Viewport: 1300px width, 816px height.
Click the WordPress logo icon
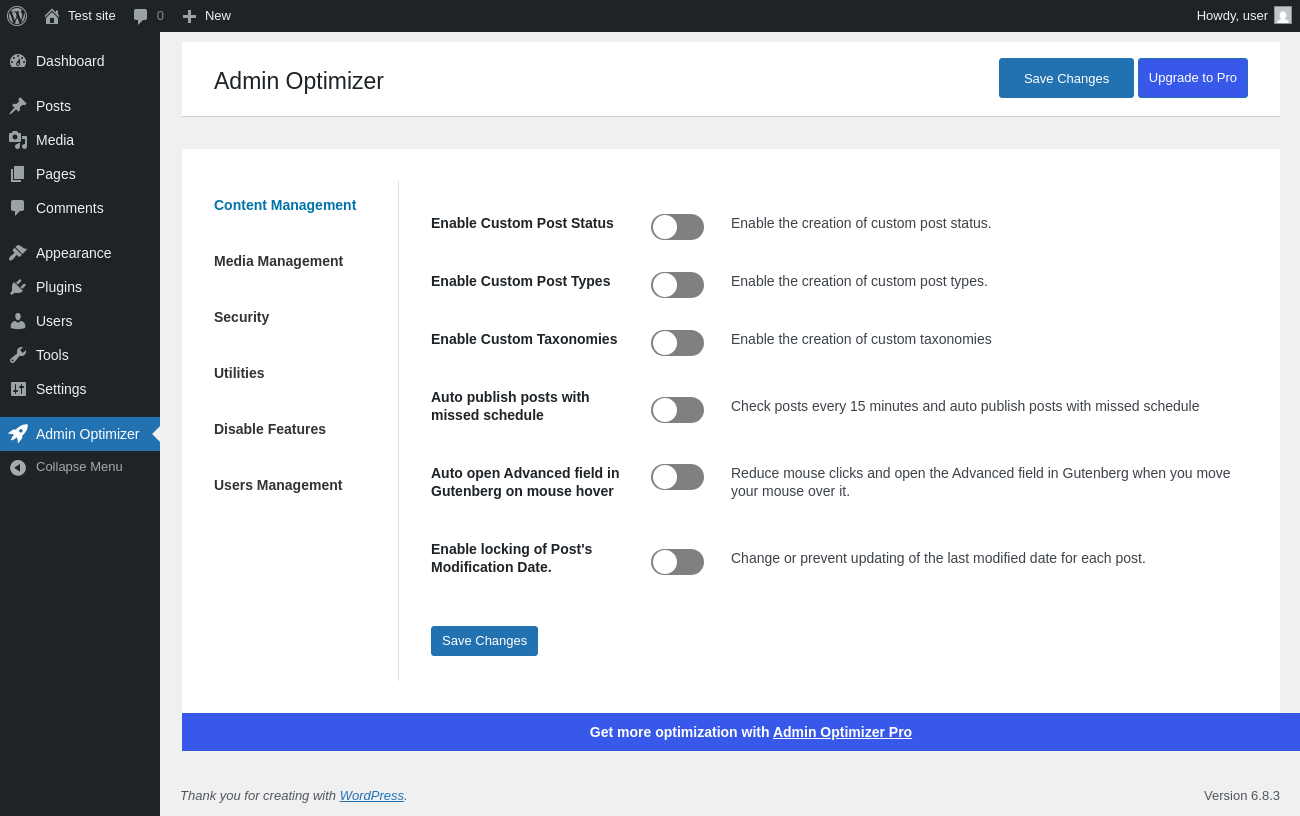tap(17, 16)
